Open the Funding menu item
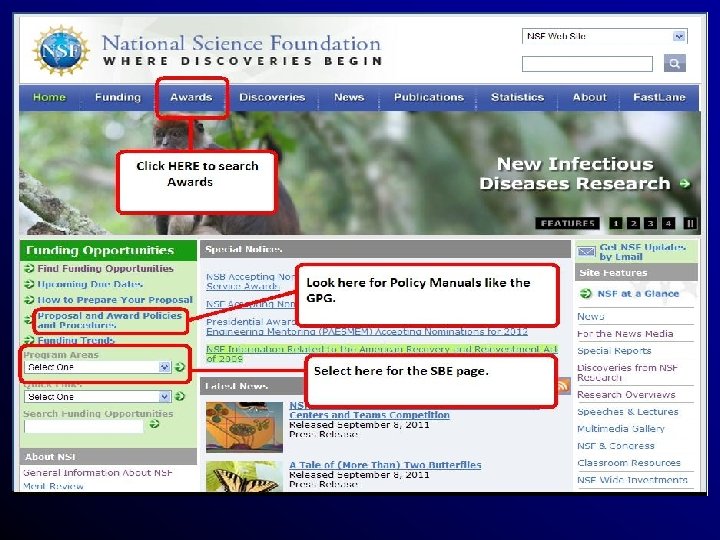 point(118,97)
